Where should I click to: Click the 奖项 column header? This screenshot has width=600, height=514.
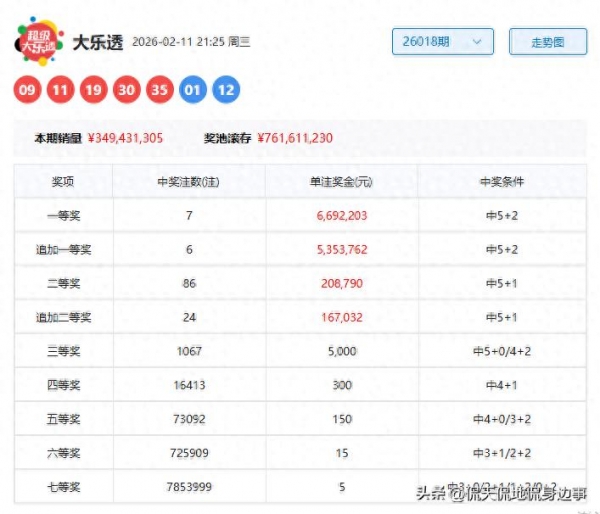point(64,182)
